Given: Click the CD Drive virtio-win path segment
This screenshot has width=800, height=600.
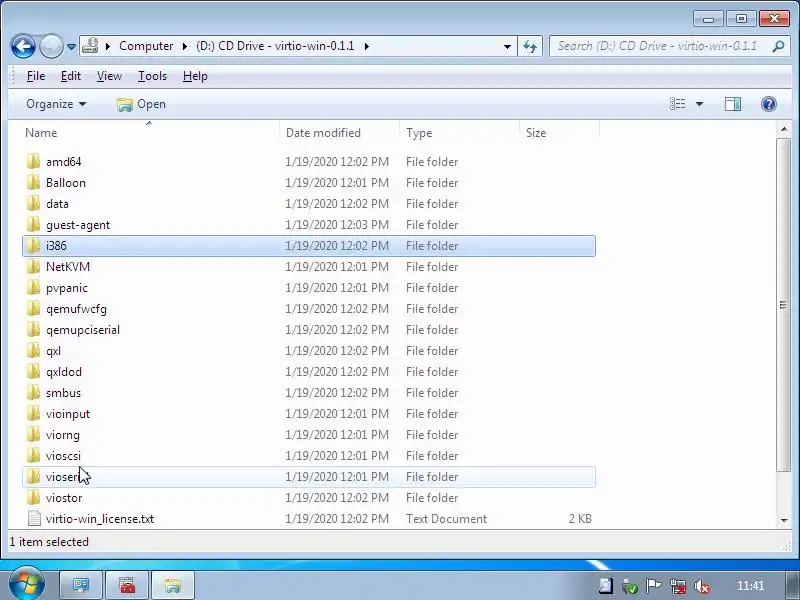Looking at the screenshot, I should [275, 46].
